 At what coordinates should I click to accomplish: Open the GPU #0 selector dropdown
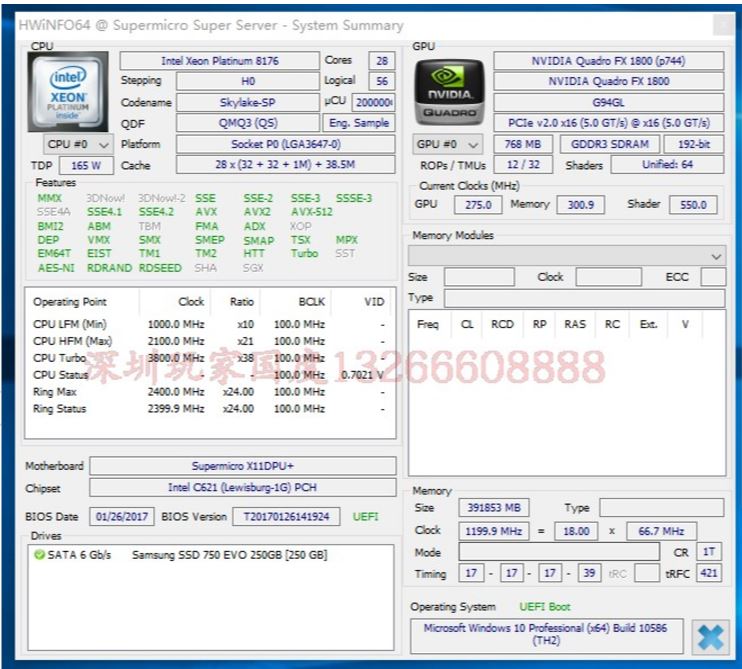(x=448, y=144)
